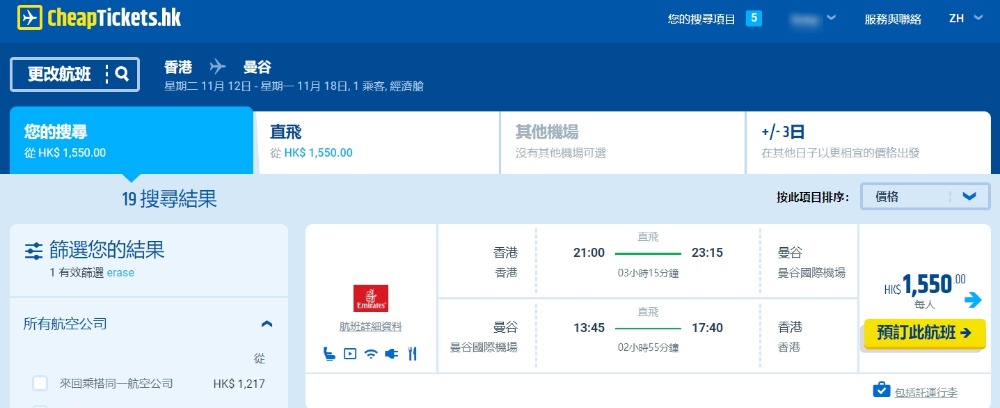Click the seat amenity icon
Screen dimensions: 1000x408
[x=329, y=353]
